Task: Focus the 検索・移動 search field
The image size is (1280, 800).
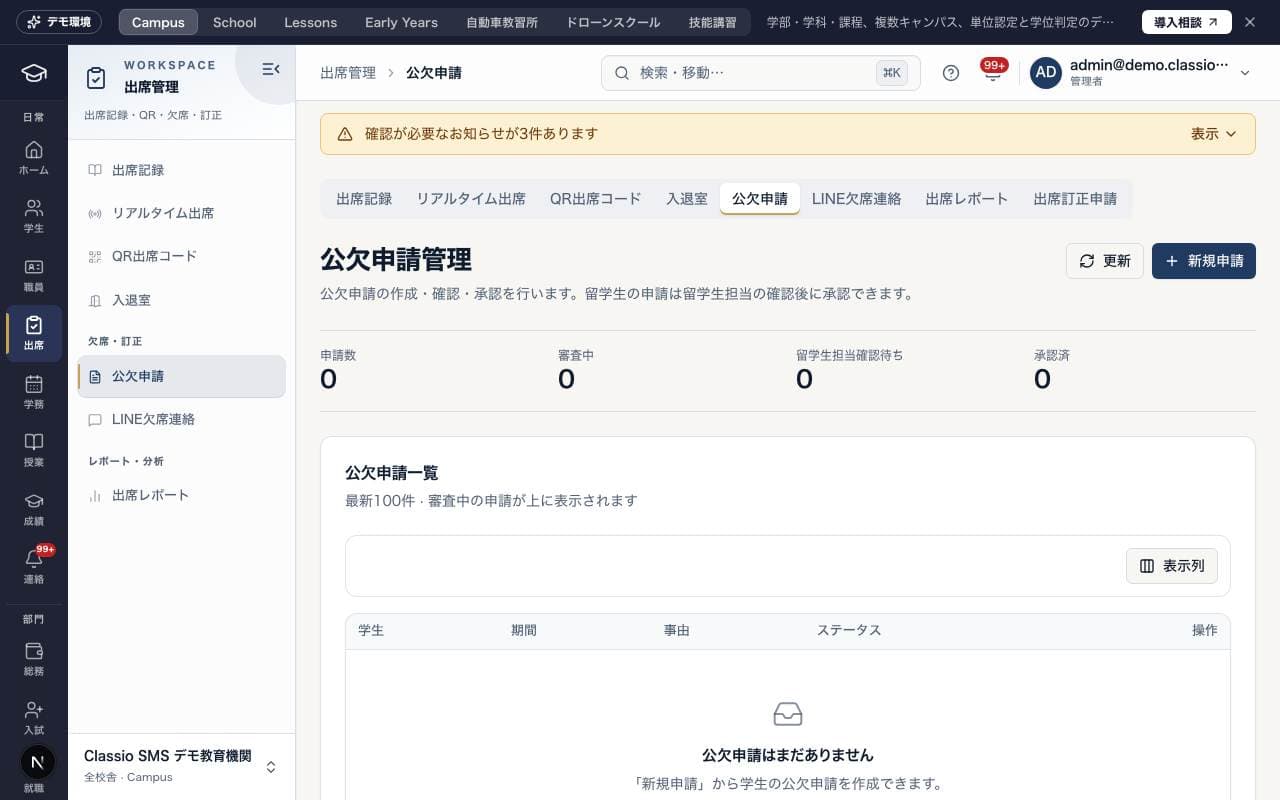Action: coord(761,73)
